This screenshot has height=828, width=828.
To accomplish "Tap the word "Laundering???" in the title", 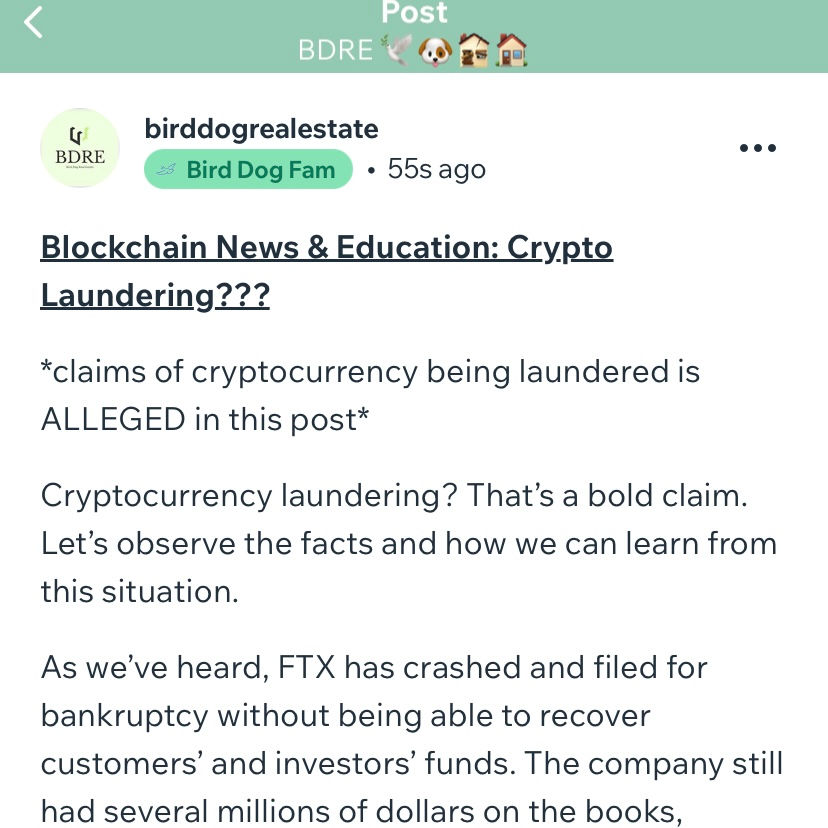I will (155, 296).
